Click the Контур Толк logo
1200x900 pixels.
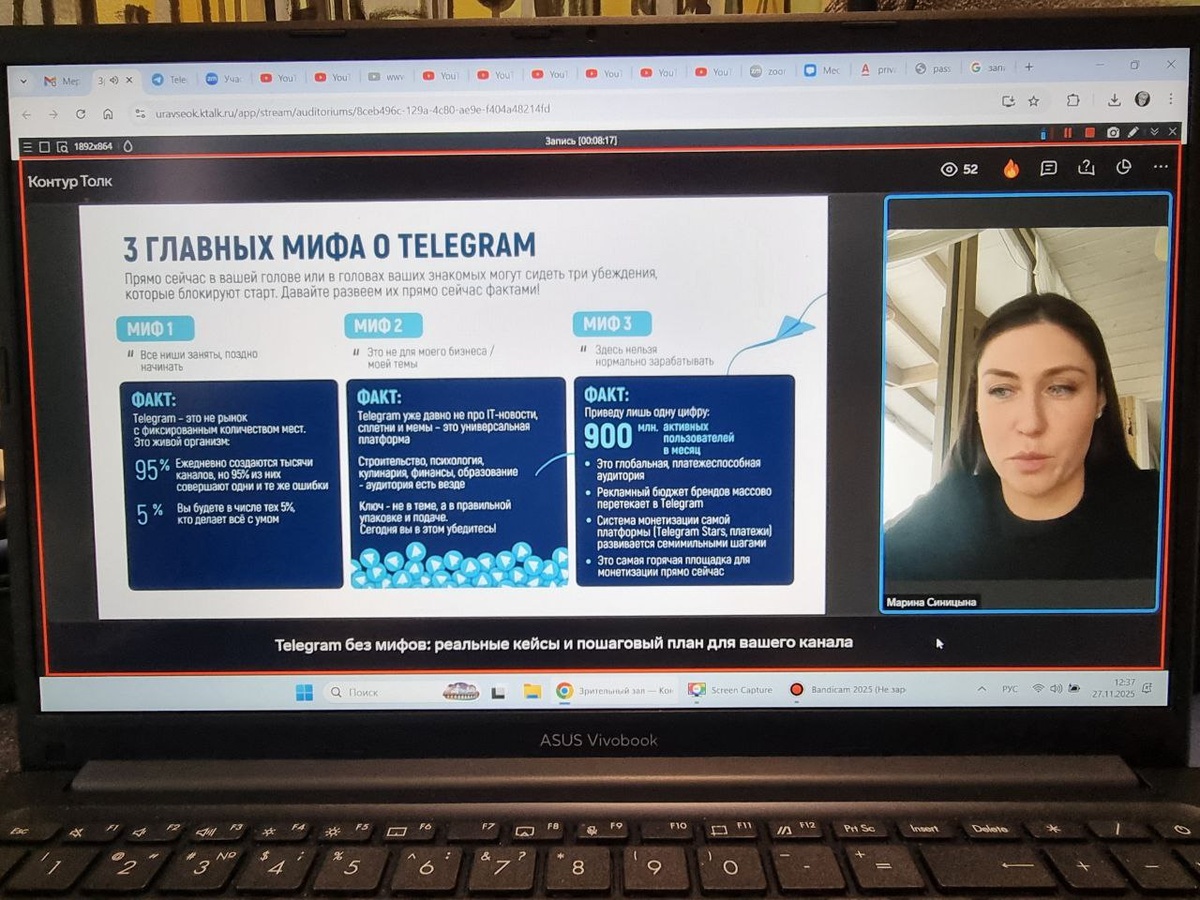[70, 181]
